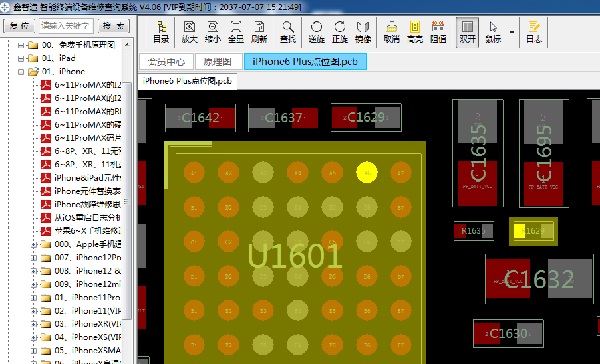Toggle the 双开 dual-window button
Screen dimensions: 600x364
(x=467, y=32)
